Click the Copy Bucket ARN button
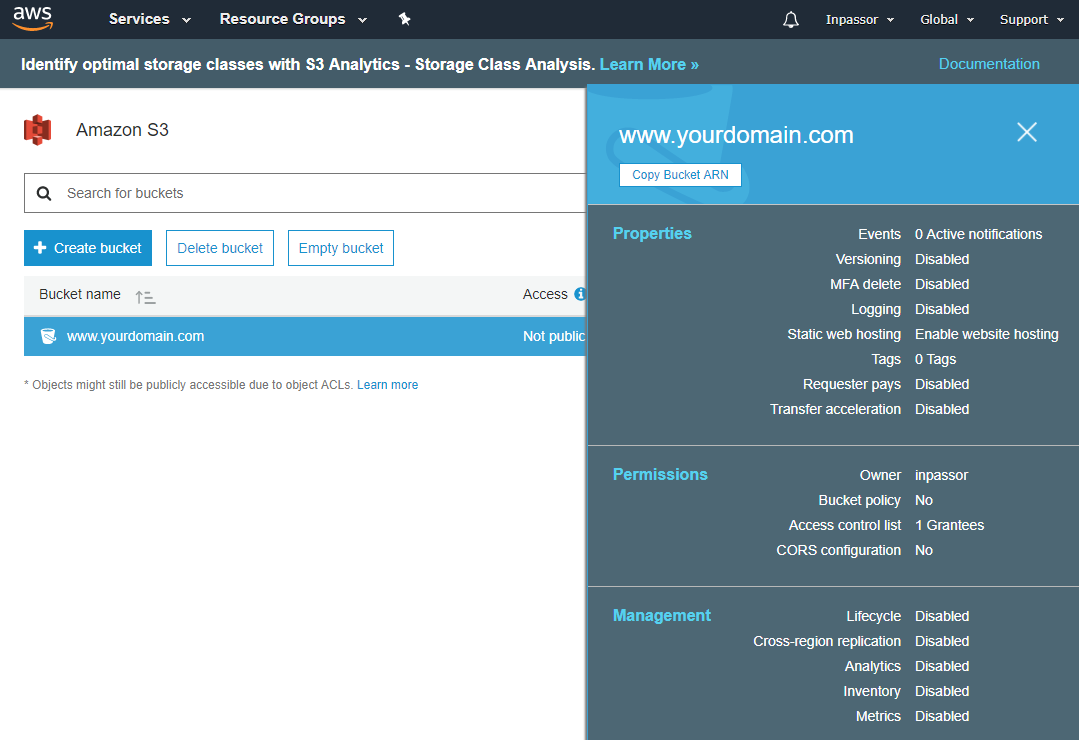 tap(680, 175)
